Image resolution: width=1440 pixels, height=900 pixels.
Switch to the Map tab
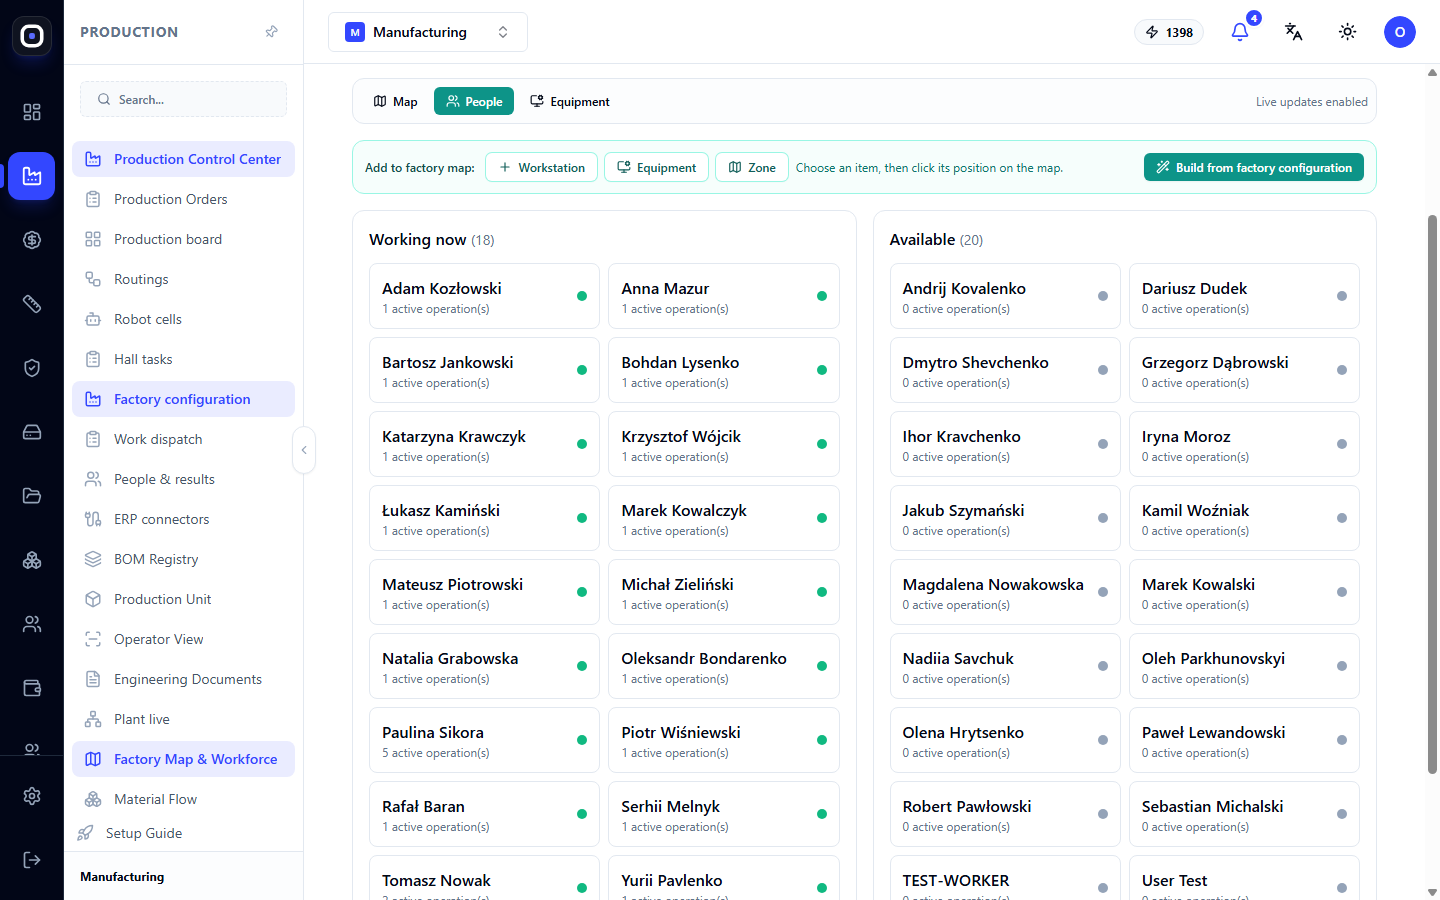395,101
